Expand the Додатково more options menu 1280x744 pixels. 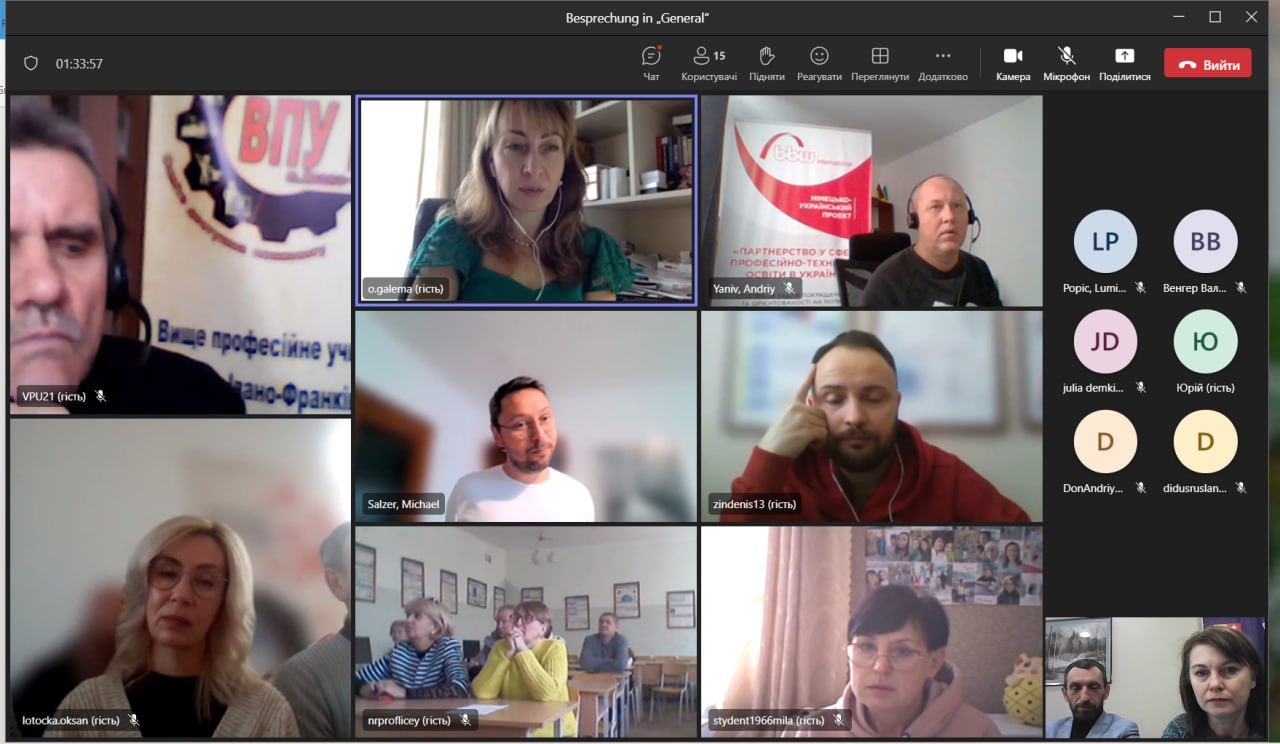click(943, 62)
